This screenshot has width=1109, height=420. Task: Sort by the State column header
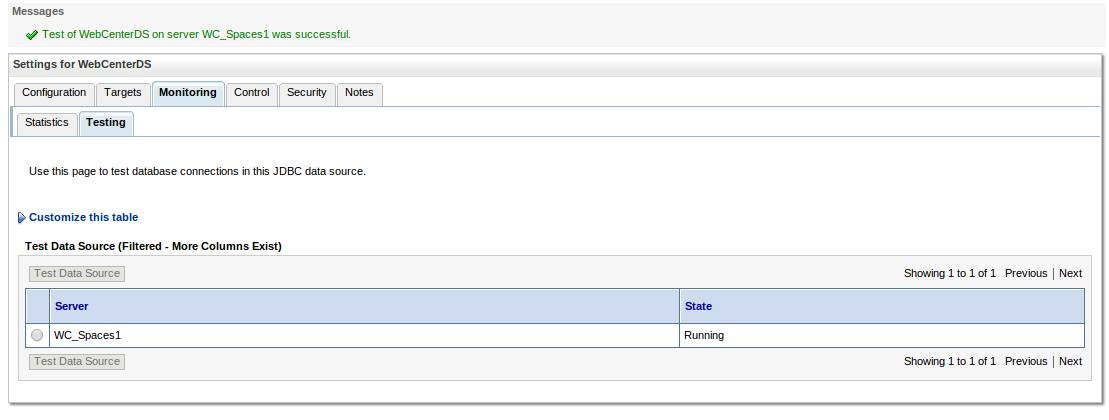(699, 307)
